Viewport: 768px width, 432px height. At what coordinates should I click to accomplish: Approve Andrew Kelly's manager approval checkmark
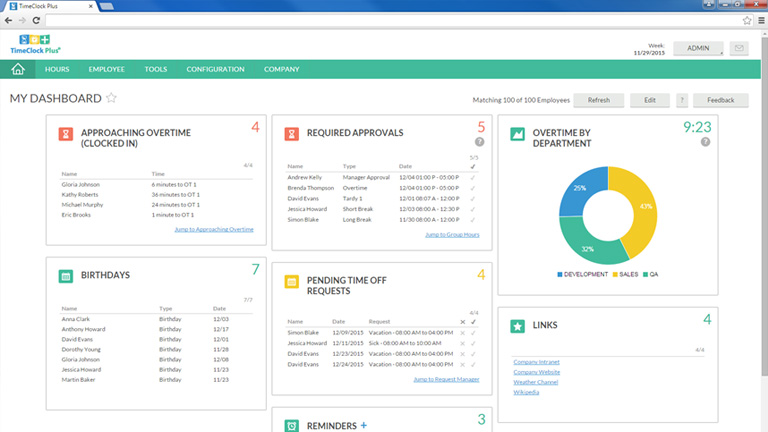point(473,177)
